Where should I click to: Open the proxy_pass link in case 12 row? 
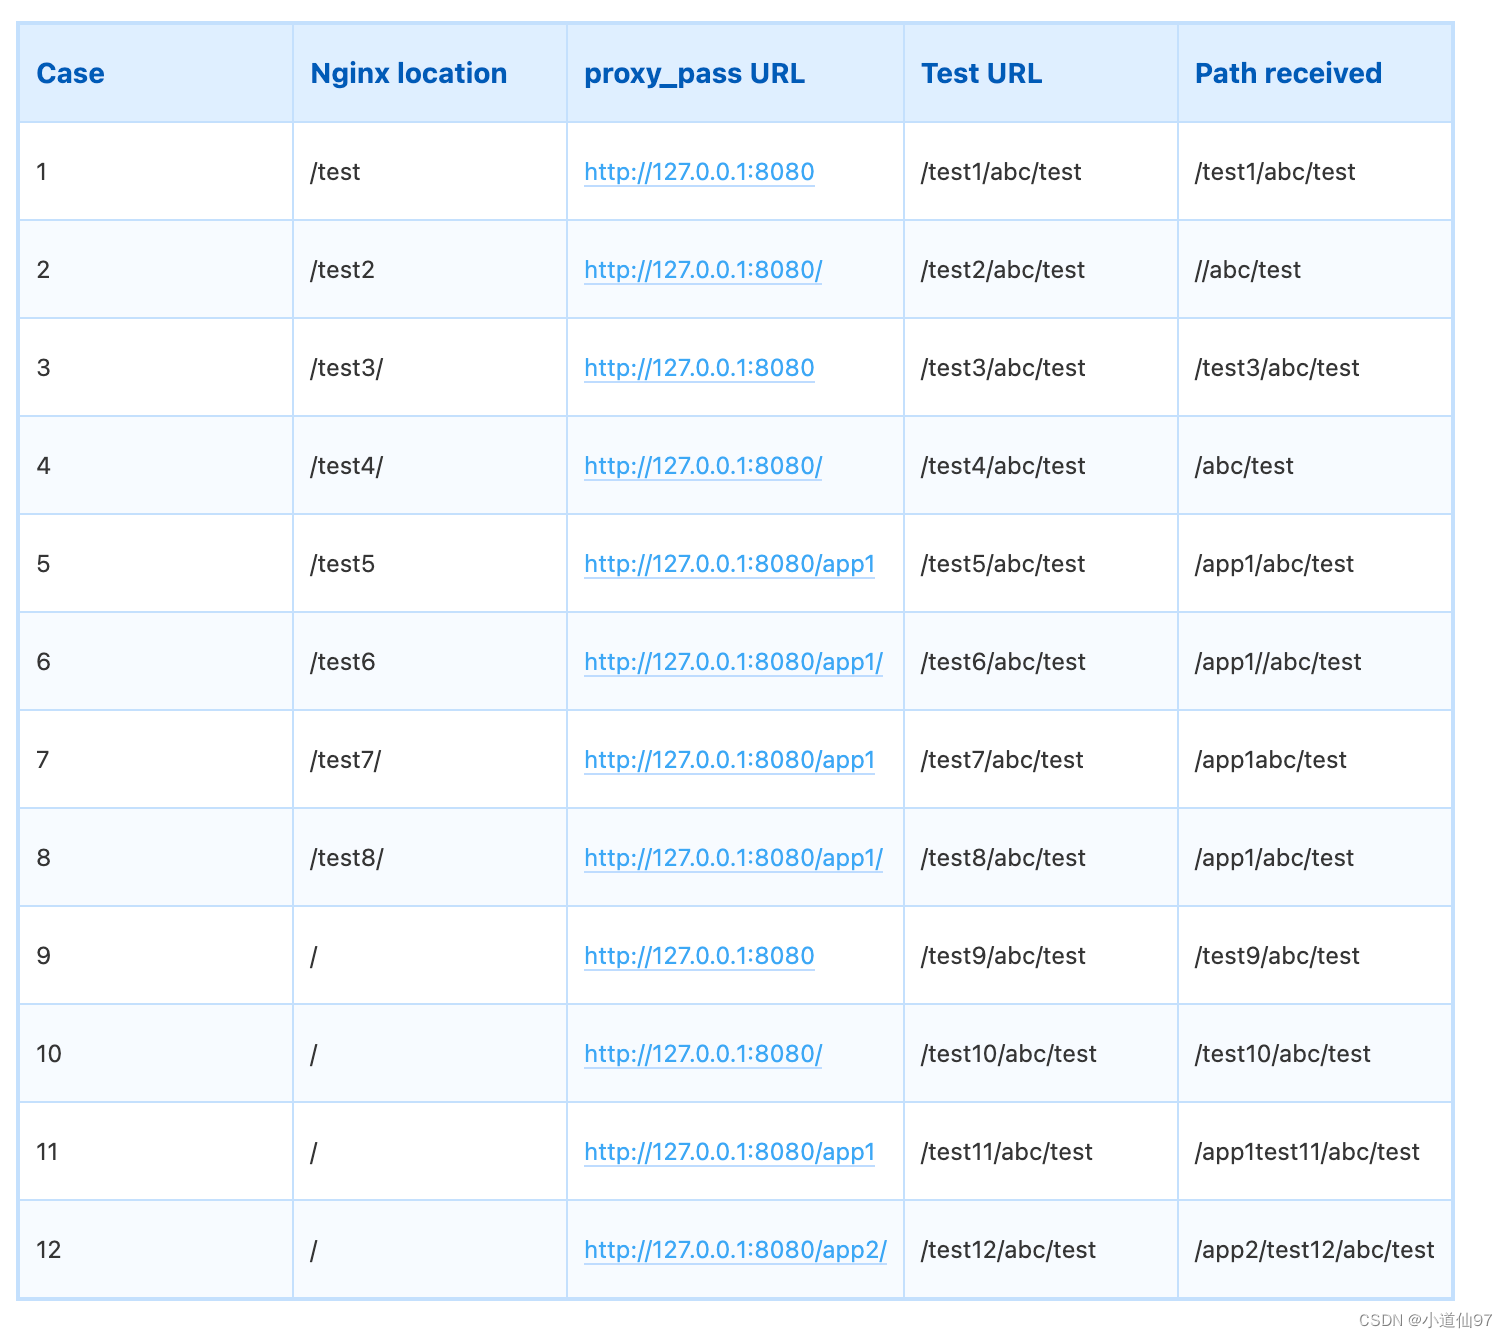click(x=735, y=1250)
